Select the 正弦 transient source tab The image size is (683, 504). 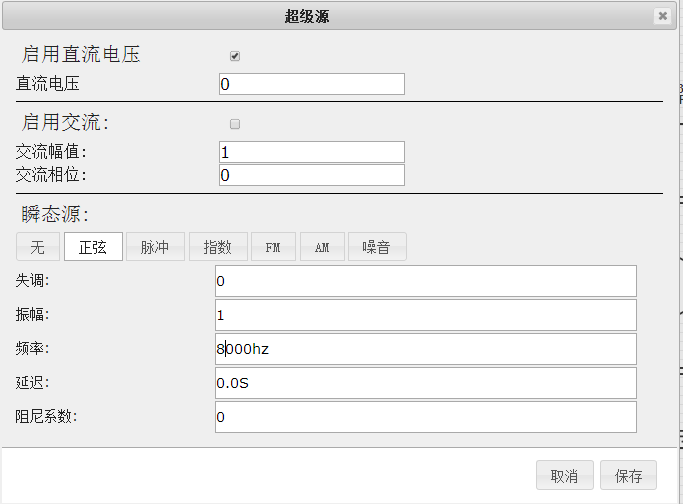point(93,247)
